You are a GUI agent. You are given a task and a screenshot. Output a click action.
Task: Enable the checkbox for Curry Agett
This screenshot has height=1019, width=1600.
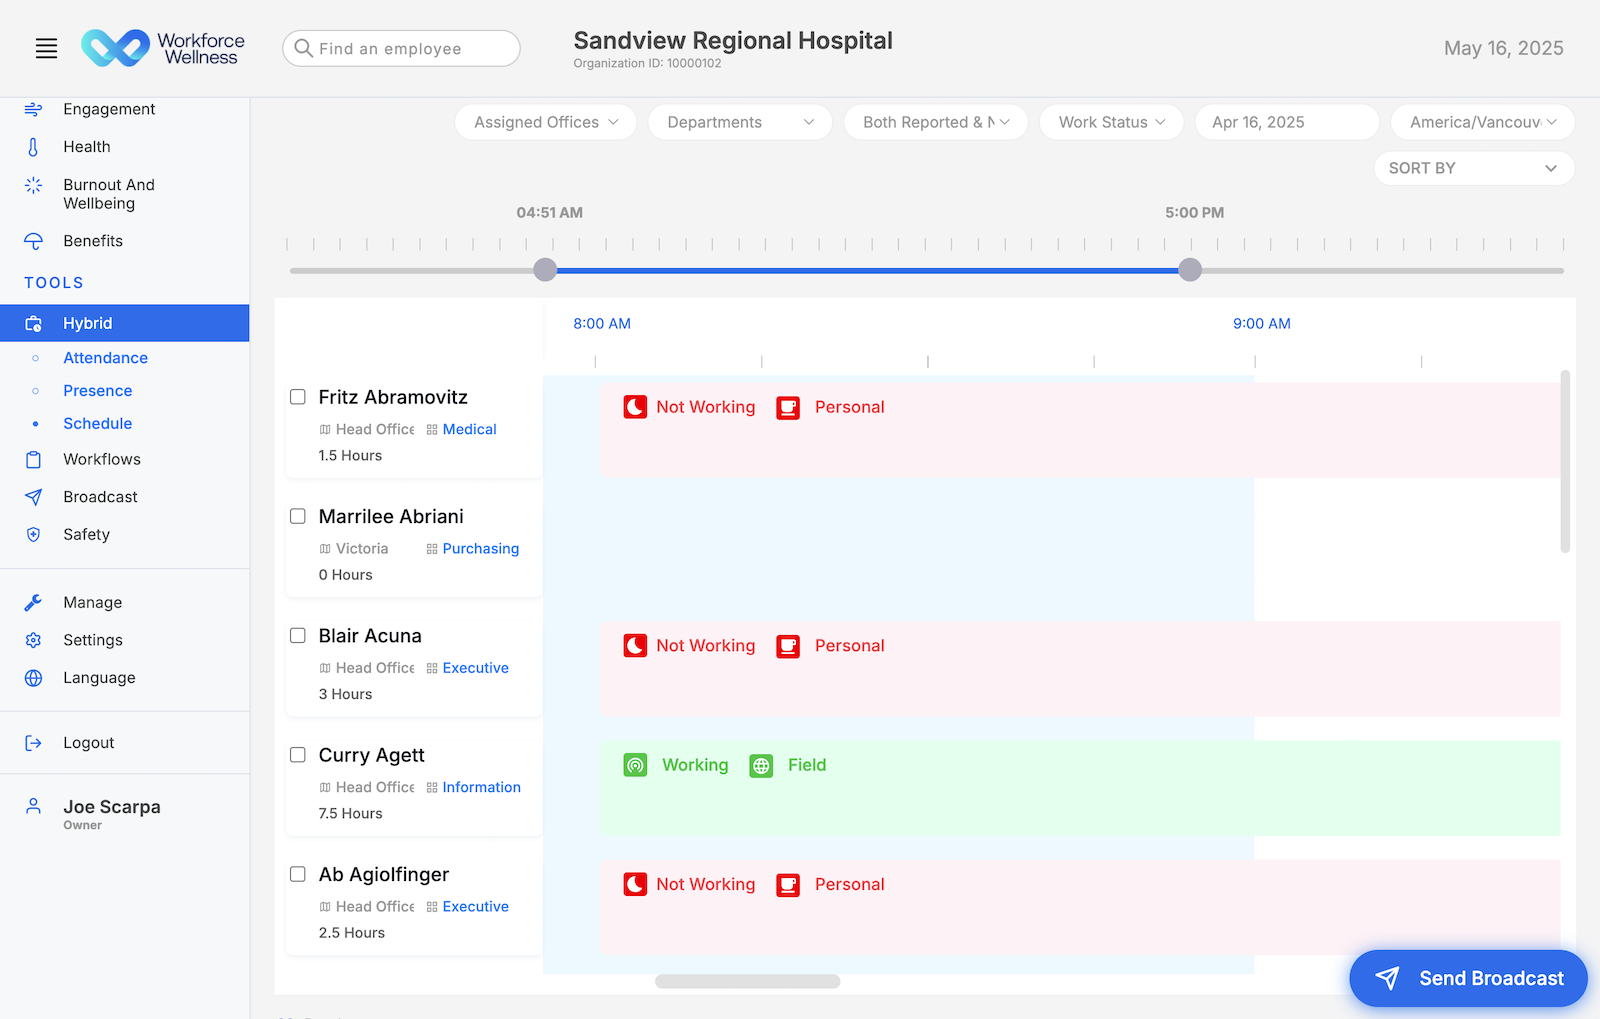click(297, 754)
